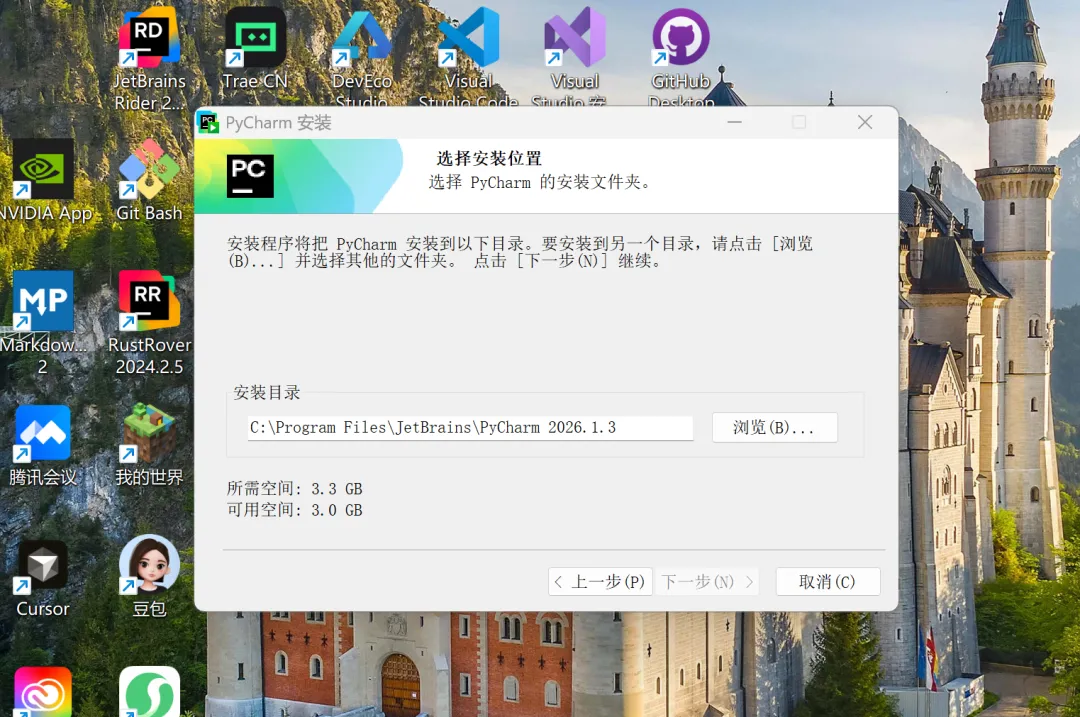Viewport: 1080px width, 717px height.
Task: Launch RustRover 2024.2.5 shortcut
Action: [x=149, y=322]
